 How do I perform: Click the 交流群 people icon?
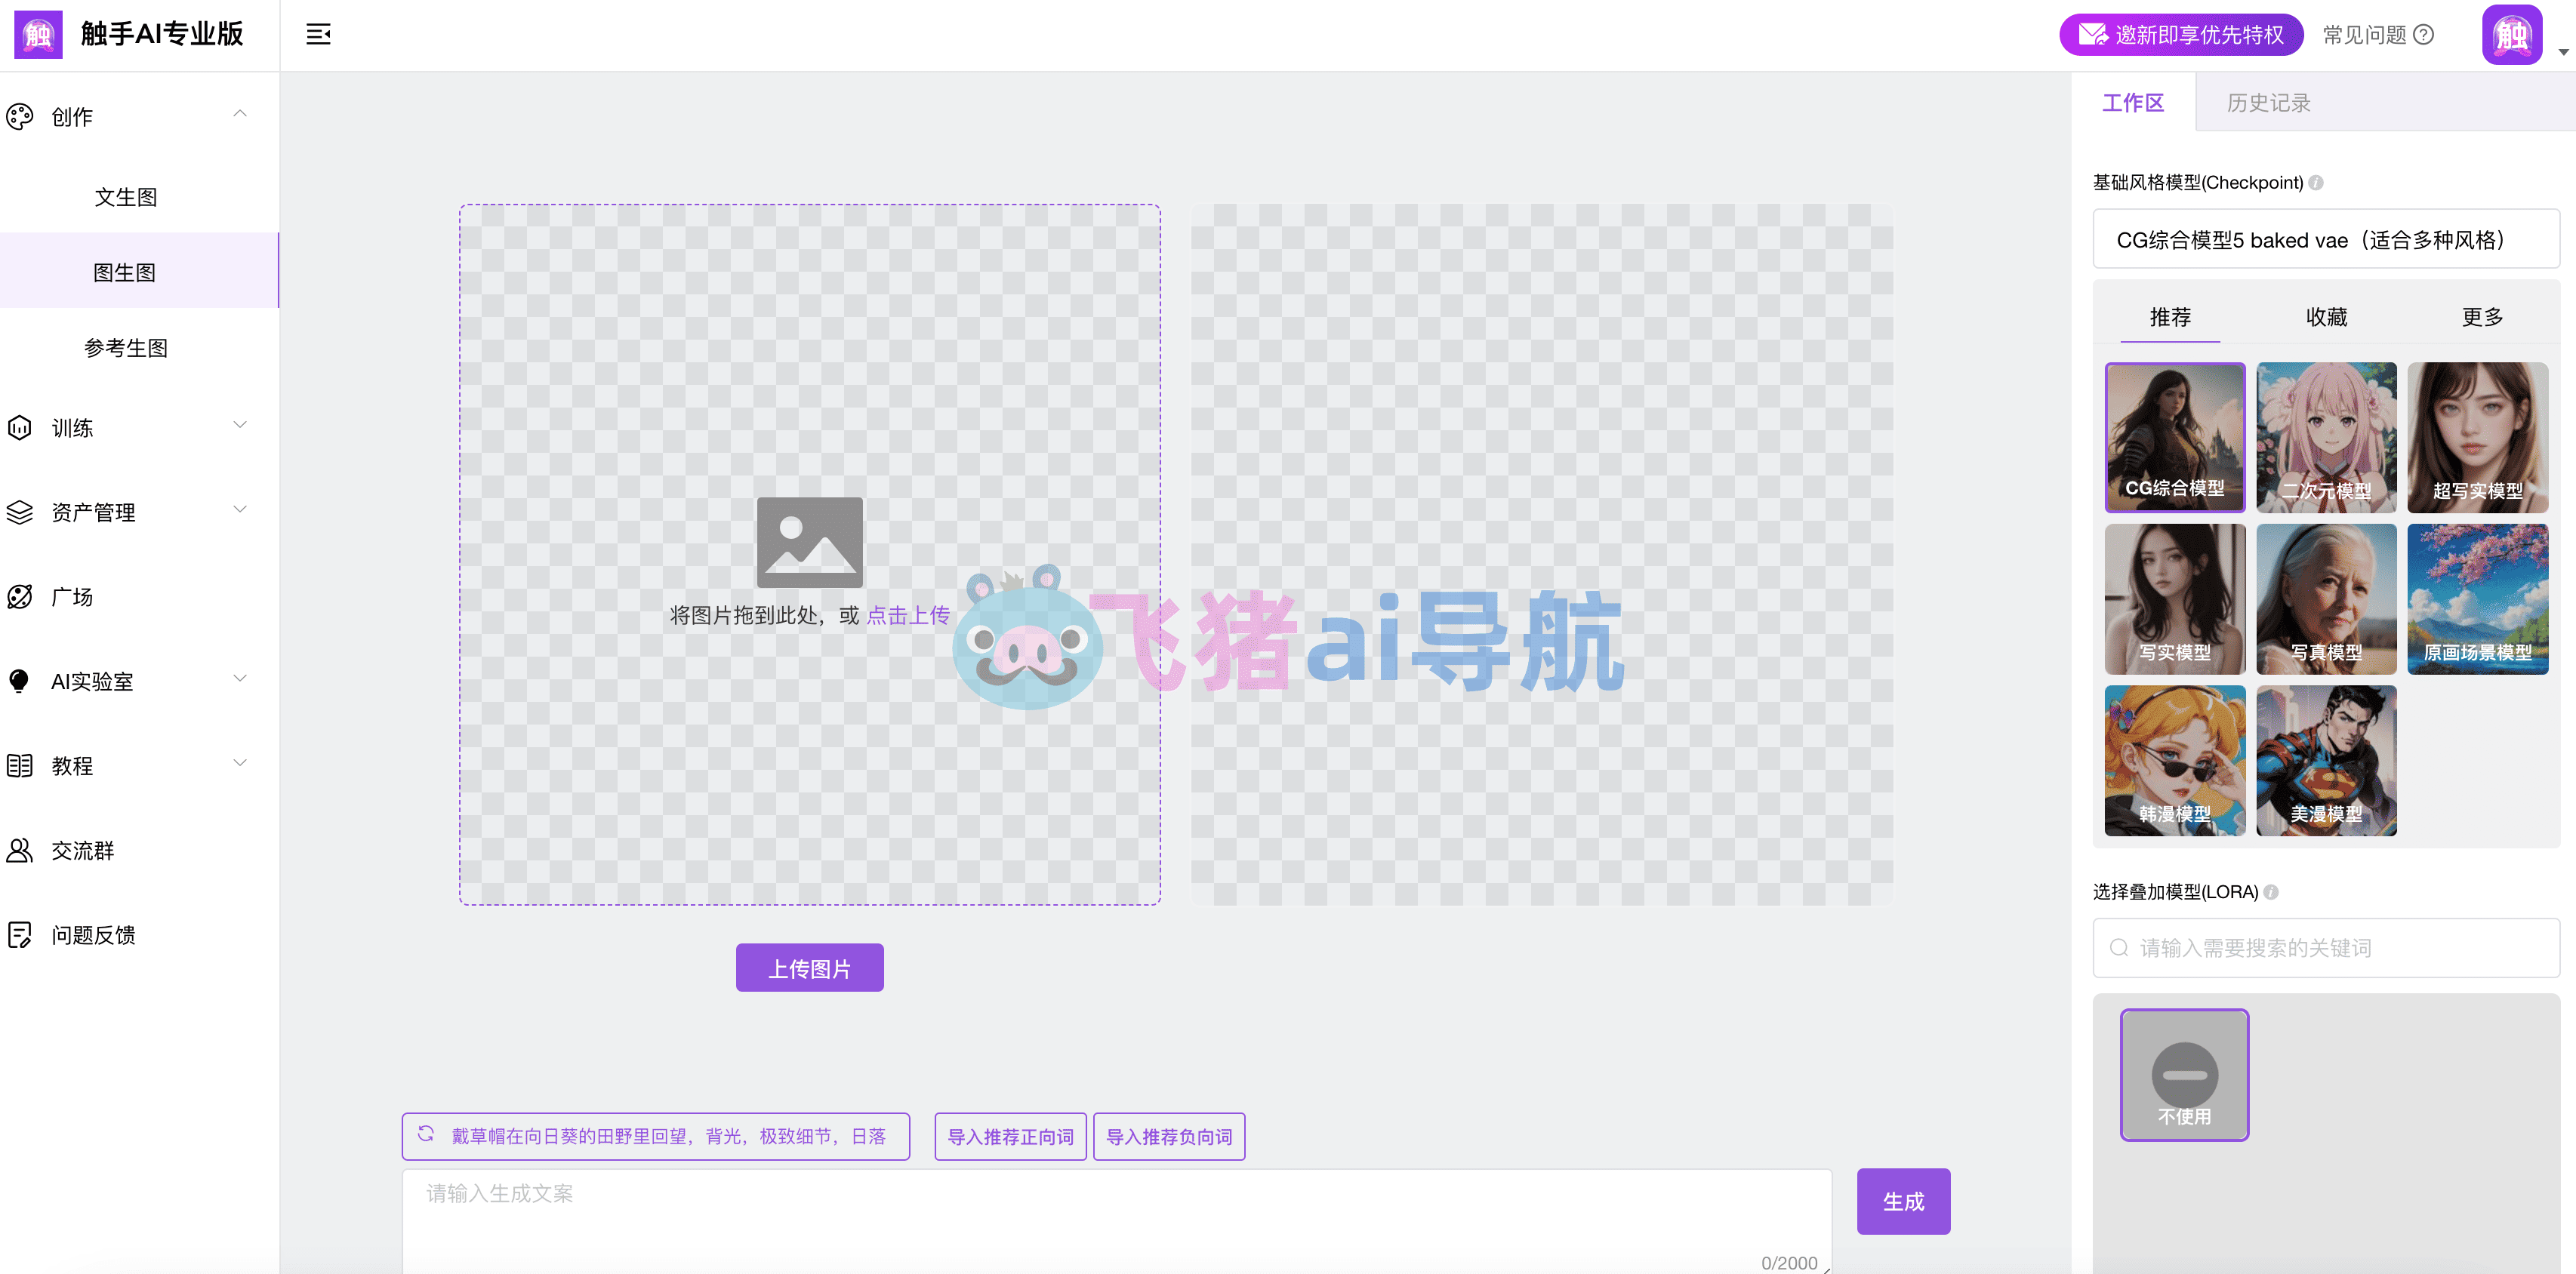[x=20, y=850]
